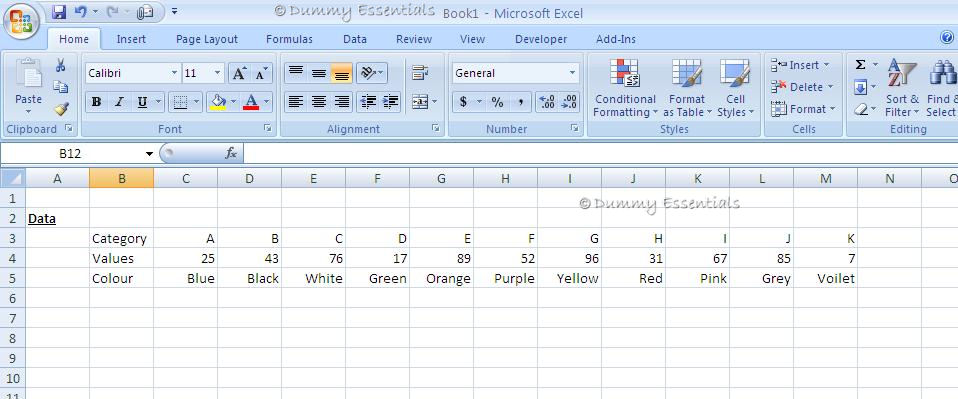
Task: Click the Select All corner button
Action: click(x=13, y=178)
